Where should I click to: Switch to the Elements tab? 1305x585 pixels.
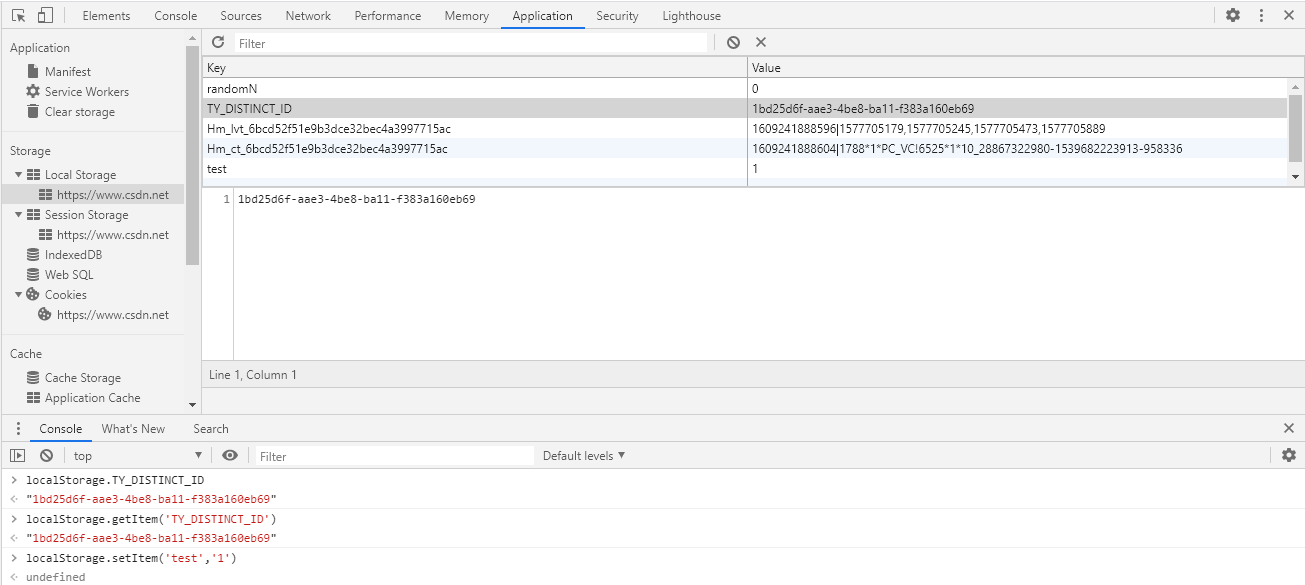(106, 16)
